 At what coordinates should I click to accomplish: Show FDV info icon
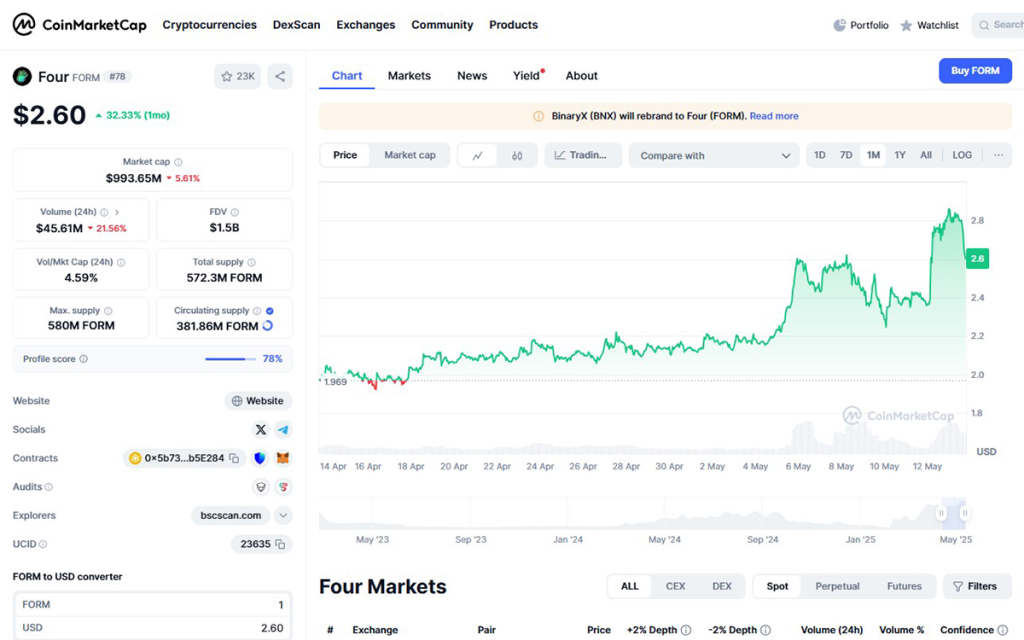235,212
